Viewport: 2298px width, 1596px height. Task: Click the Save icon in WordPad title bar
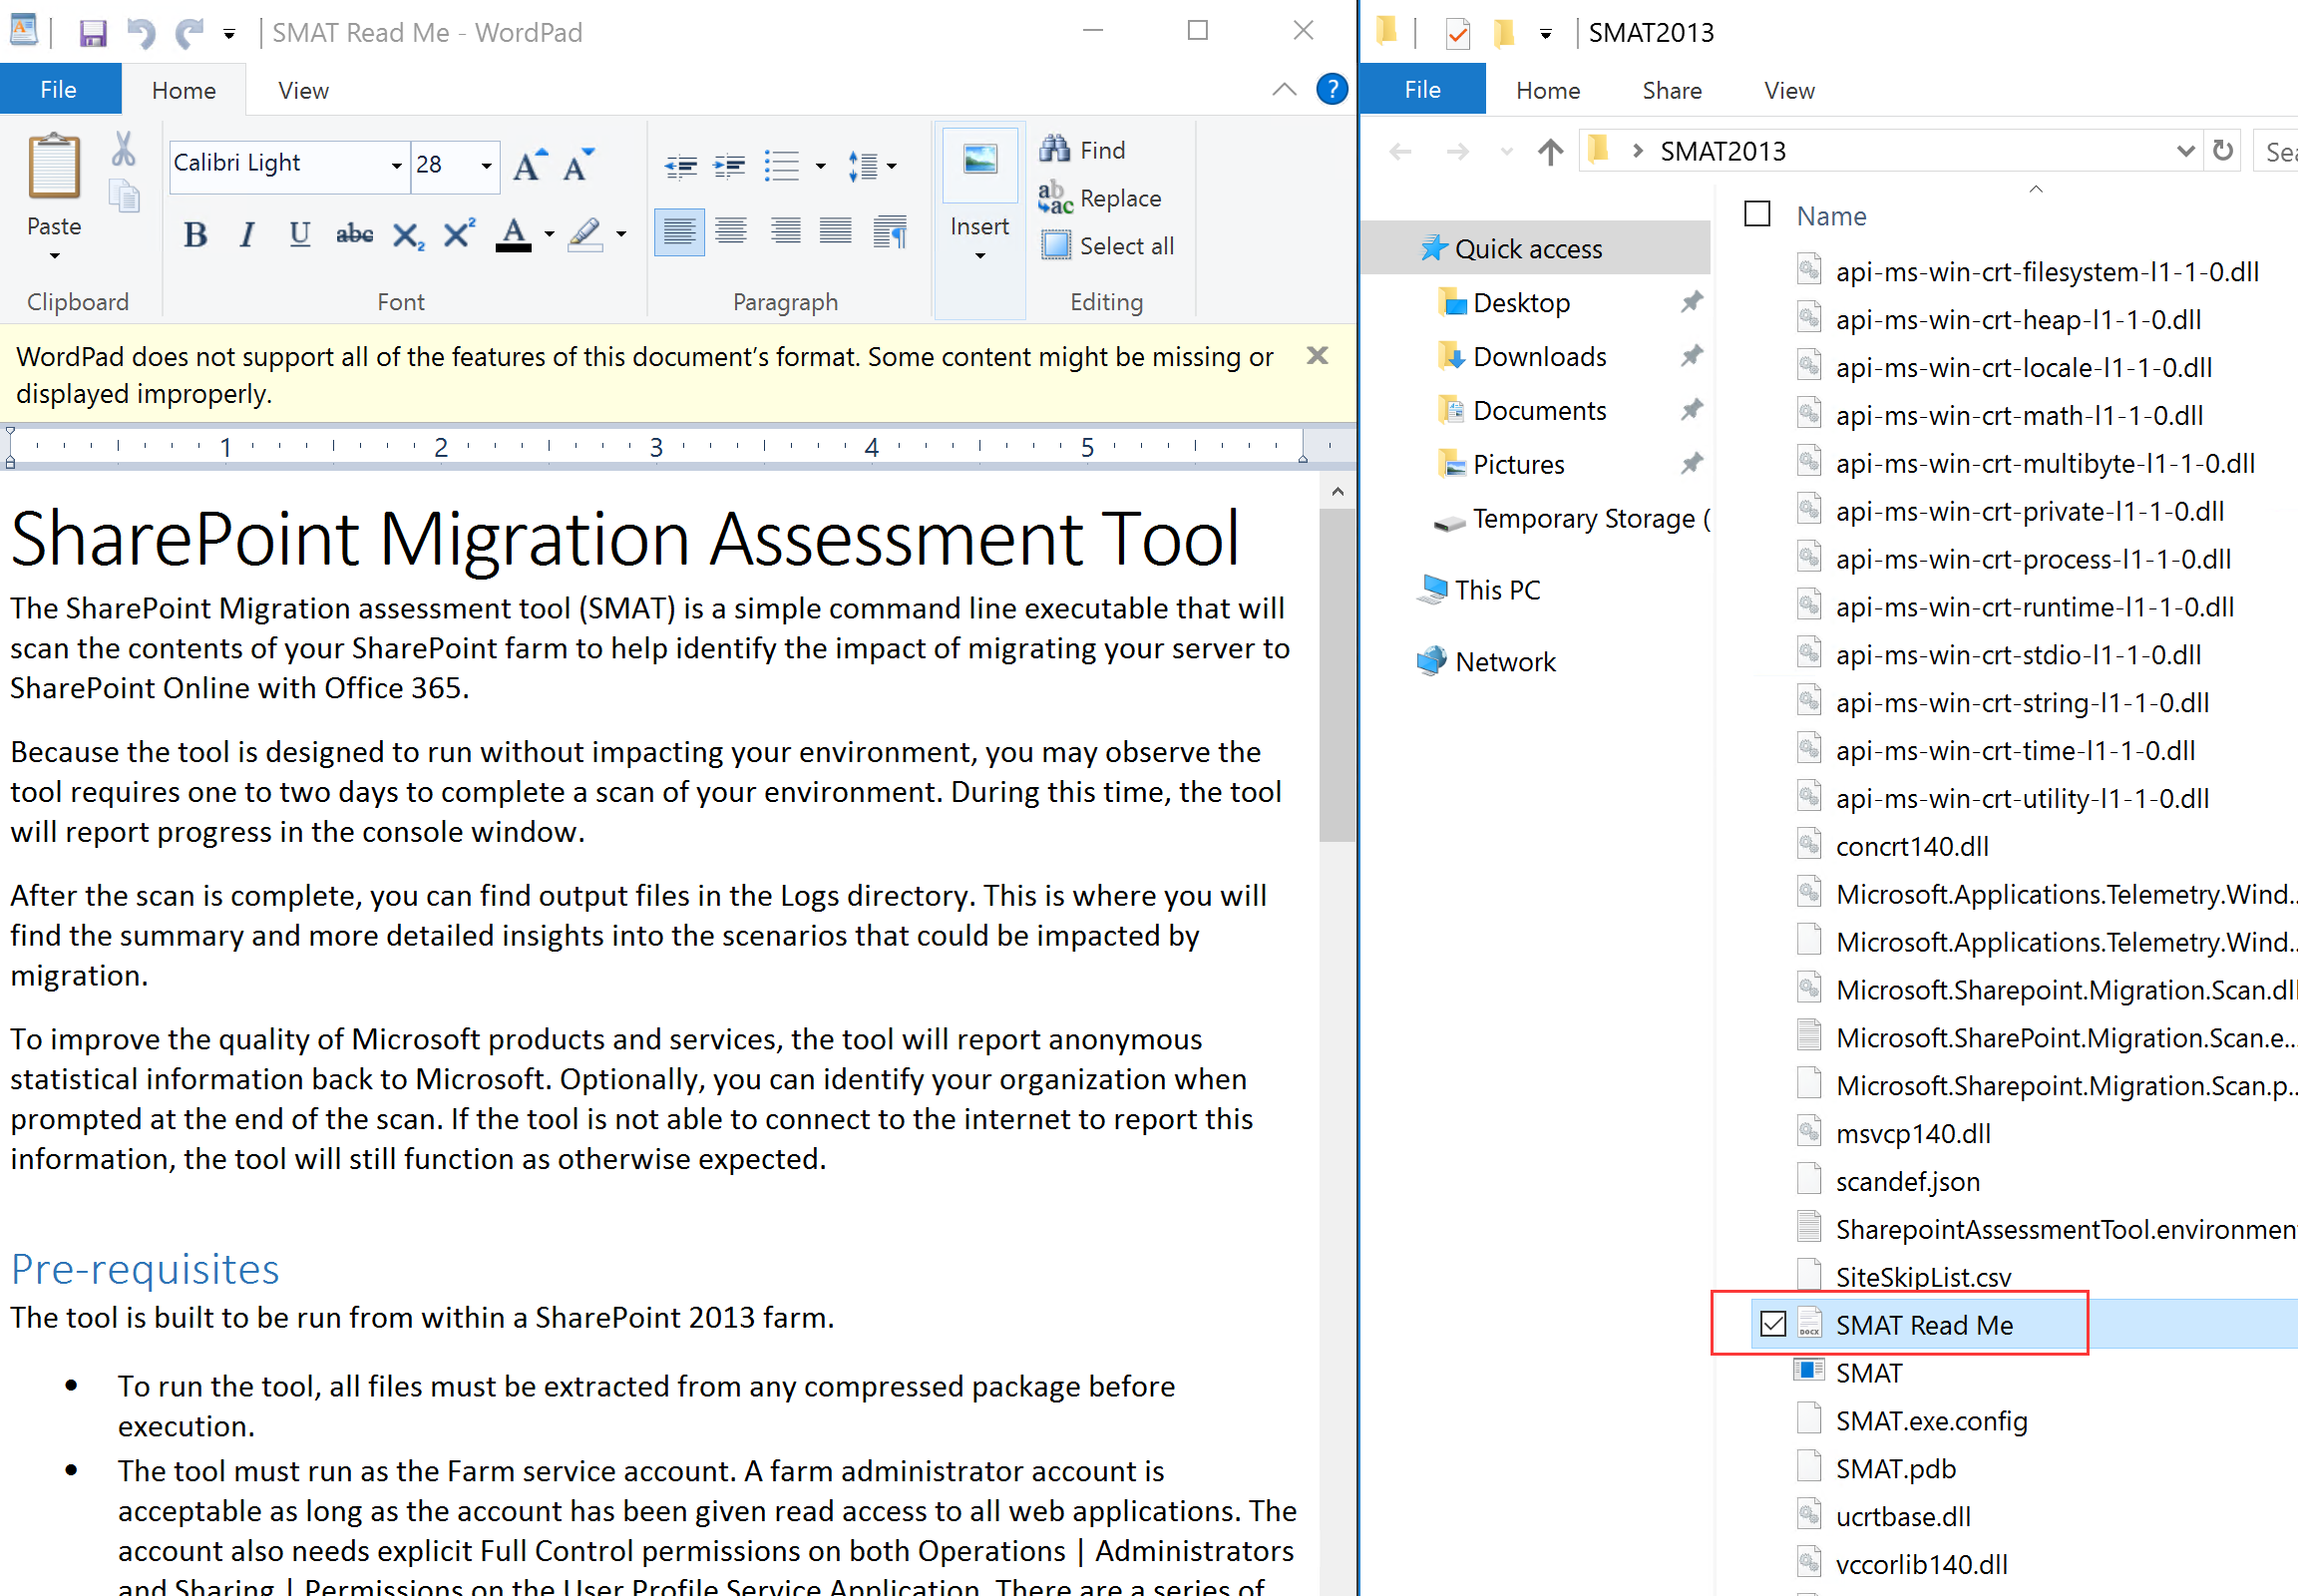pyautogui.click(x=92, y=33)
